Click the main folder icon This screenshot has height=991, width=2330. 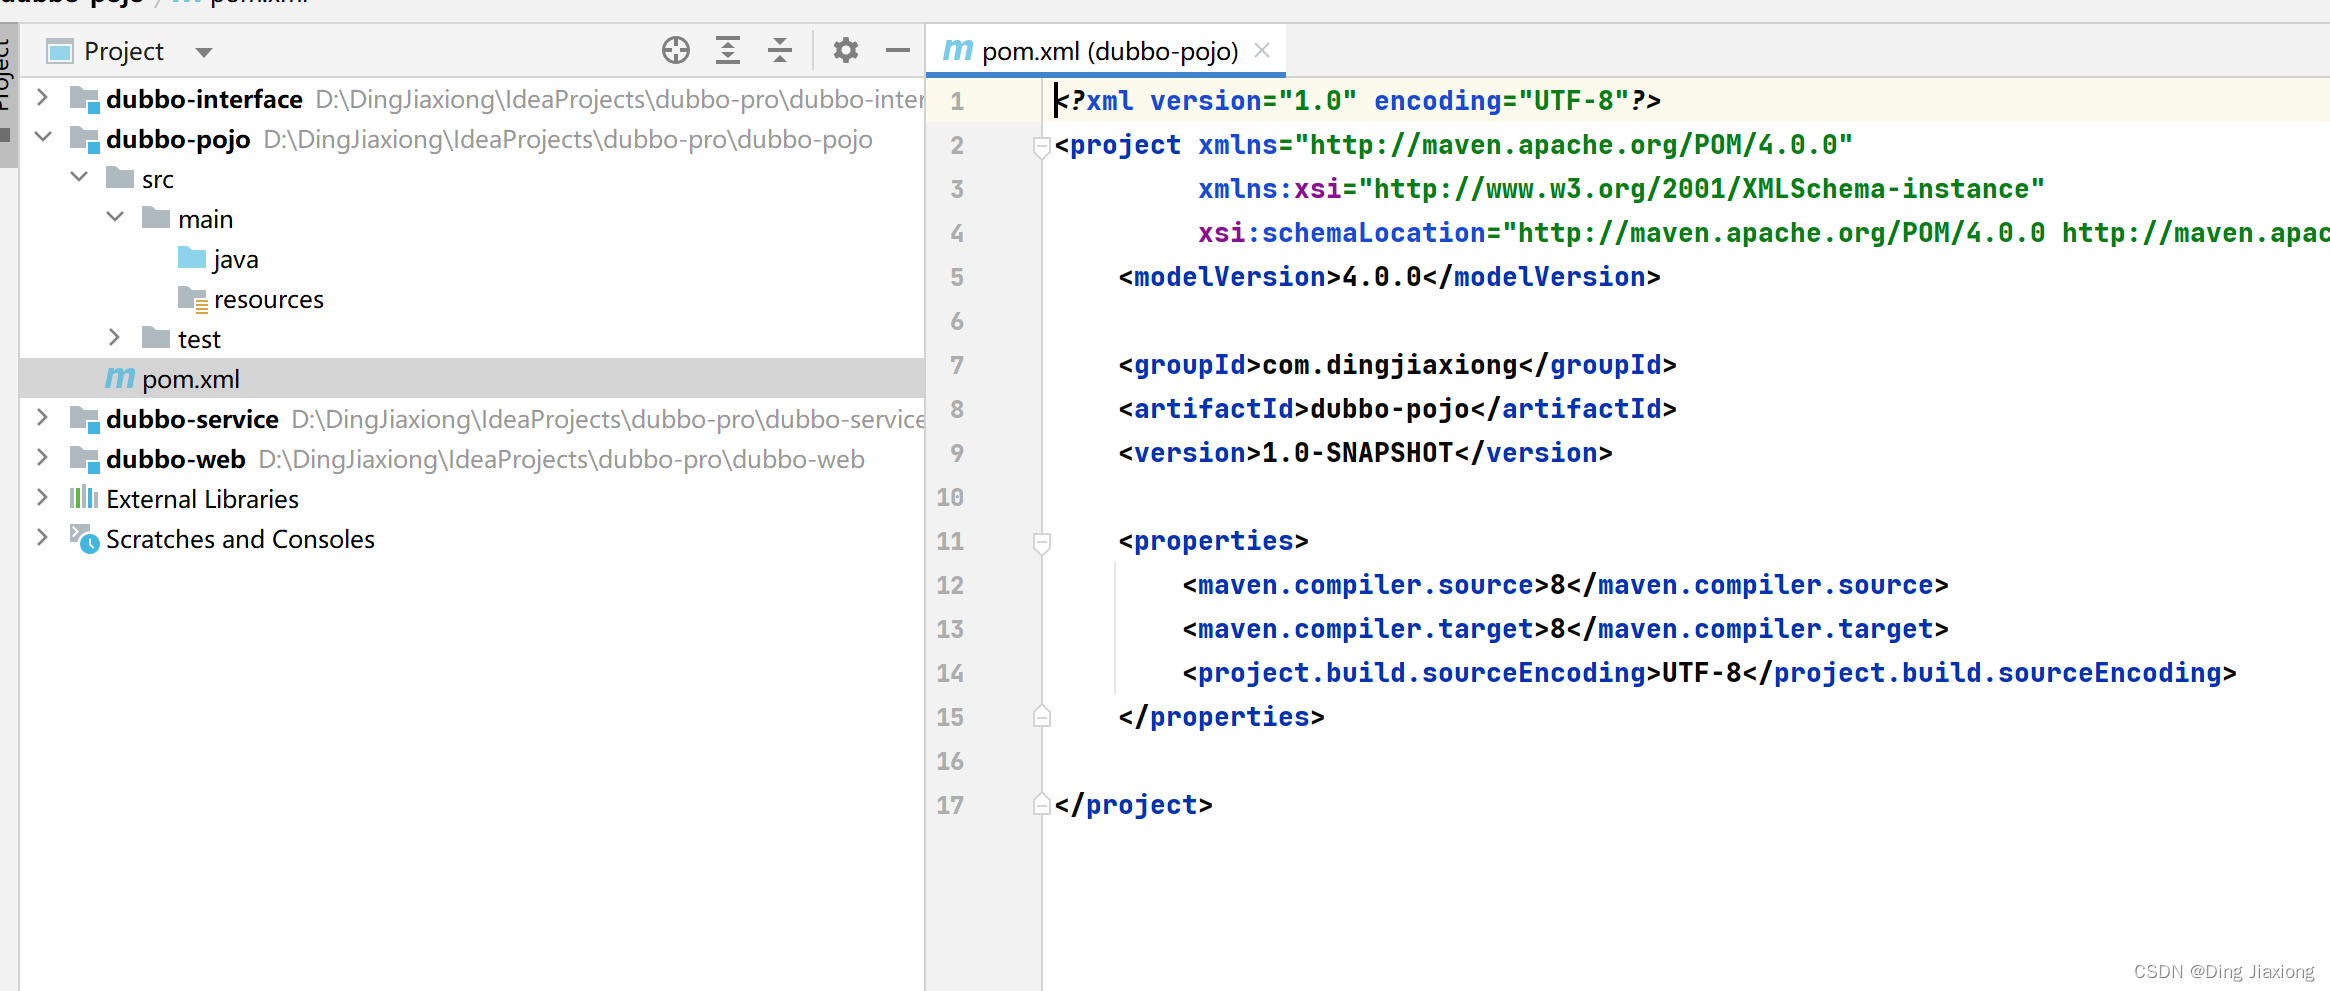click(156, 218)
